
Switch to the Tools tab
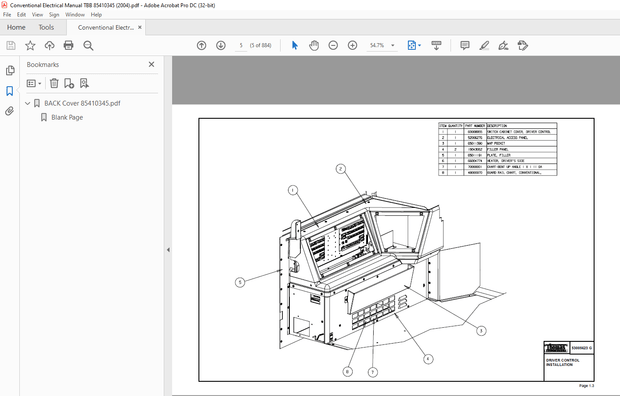tap(46, 27)
